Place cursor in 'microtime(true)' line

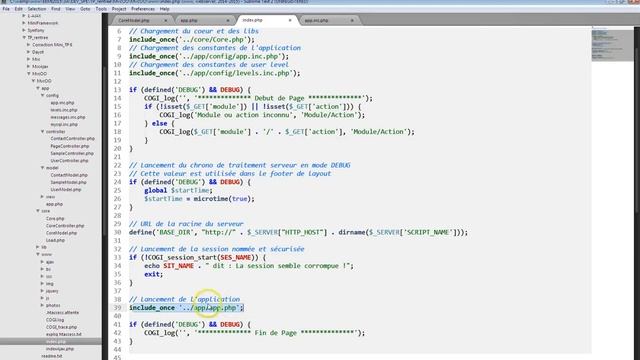199,199
